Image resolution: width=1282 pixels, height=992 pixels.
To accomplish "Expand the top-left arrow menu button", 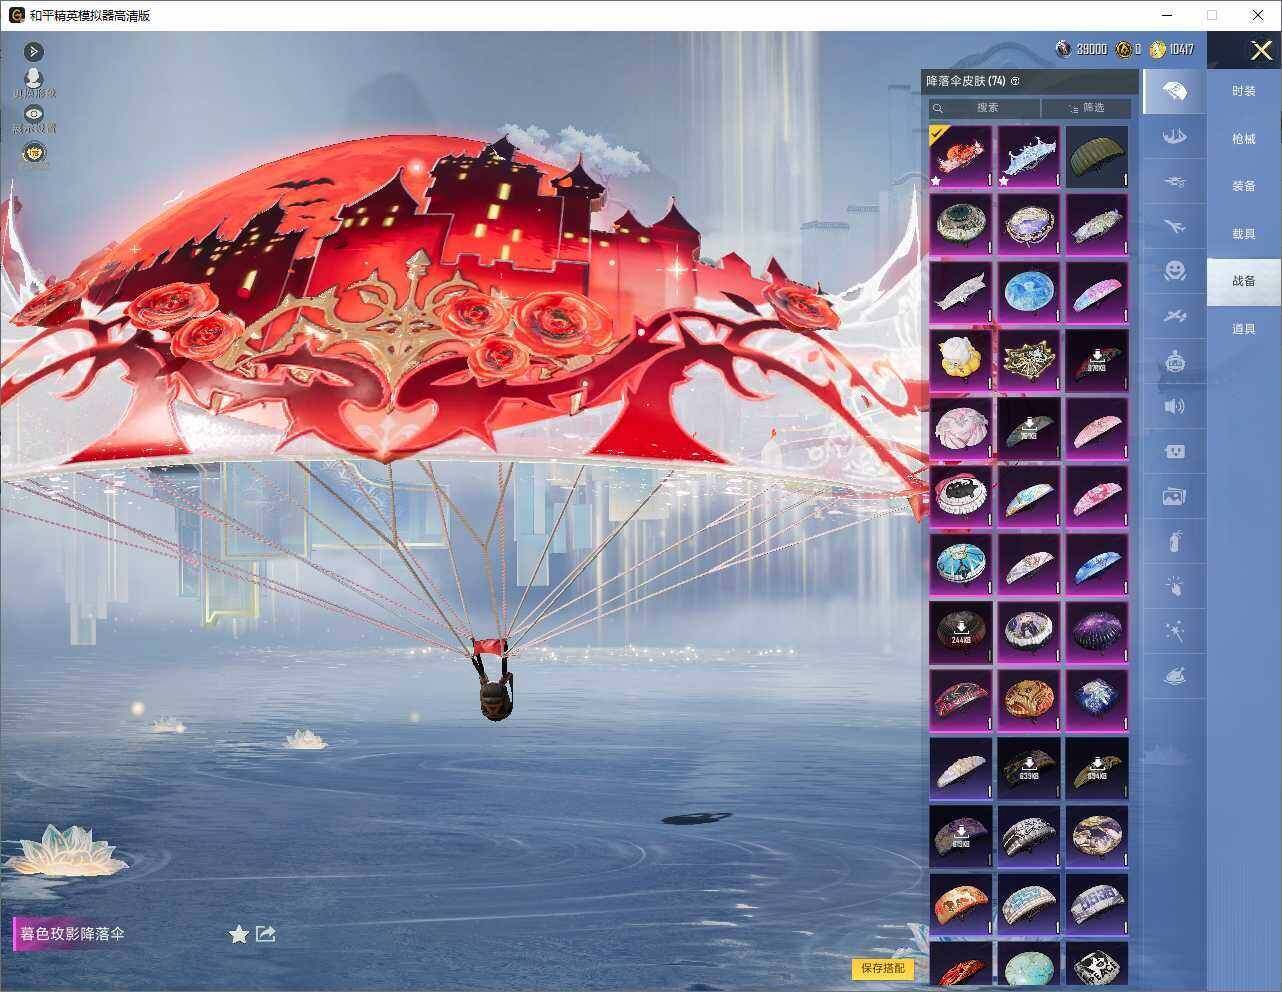I will [34, 51].
